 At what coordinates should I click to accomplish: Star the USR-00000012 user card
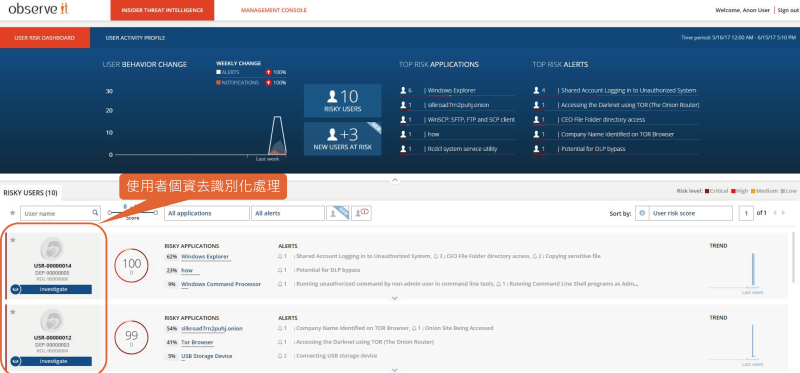(x=13, y=312)
